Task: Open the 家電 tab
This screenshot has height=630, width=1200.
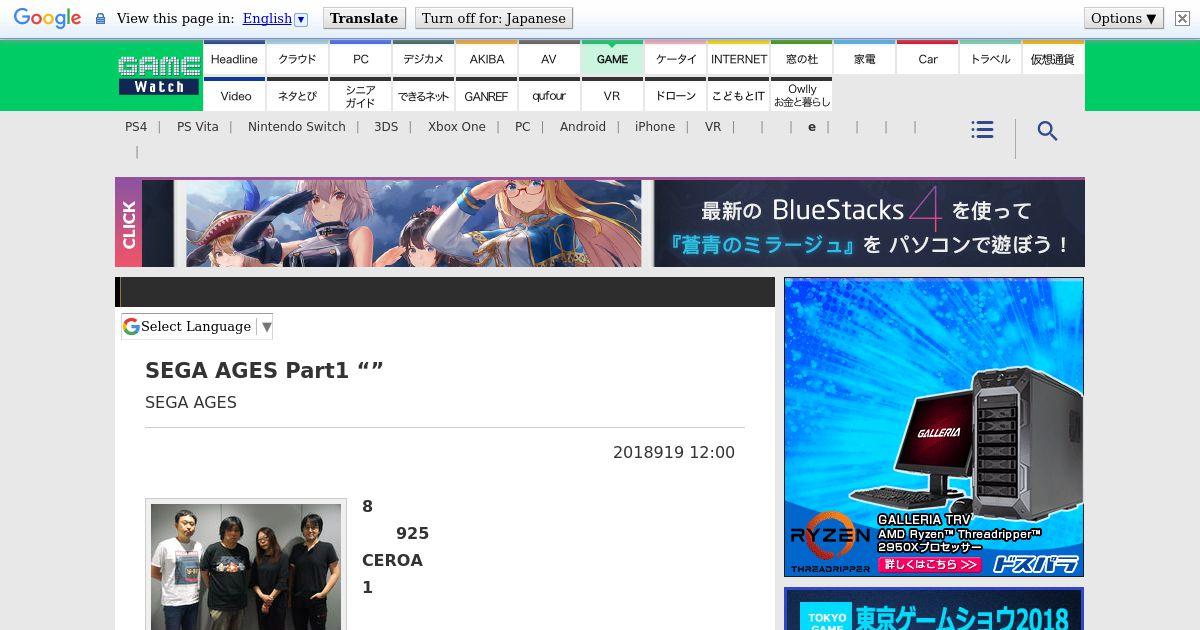Action: (865, 59)
